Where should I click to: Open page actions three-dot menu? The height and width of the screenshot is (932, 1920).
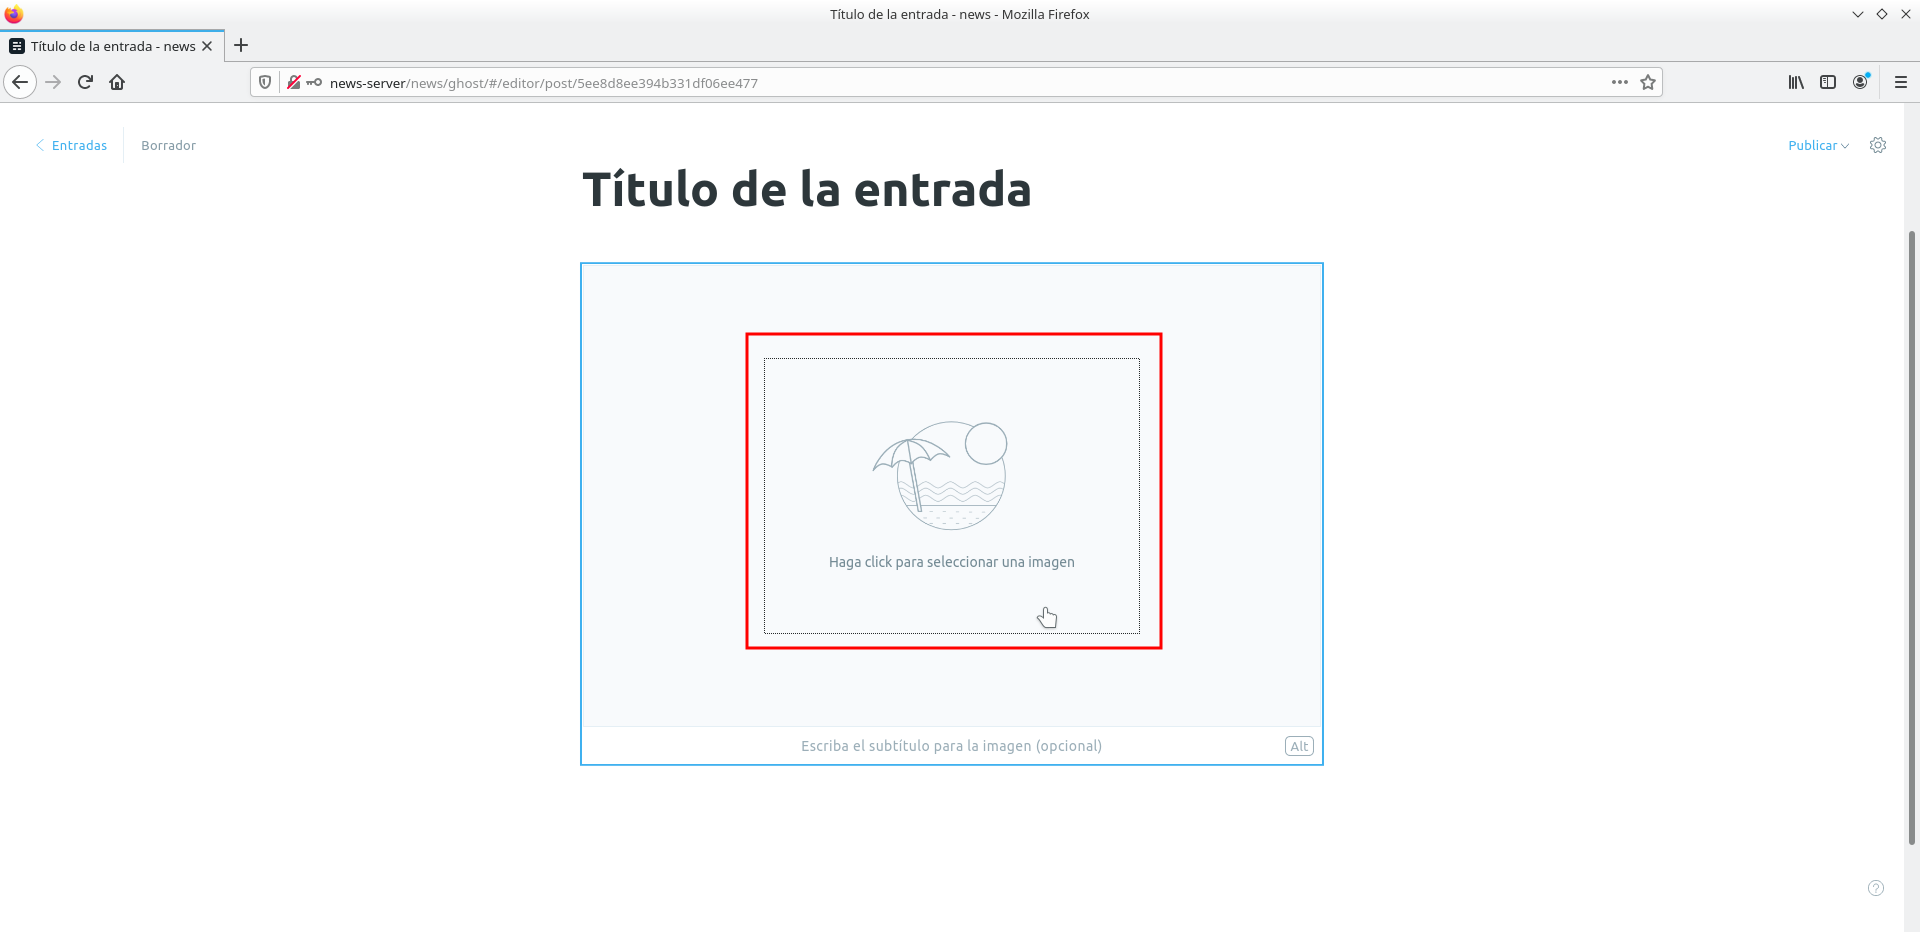click(x=1619, y=82)
